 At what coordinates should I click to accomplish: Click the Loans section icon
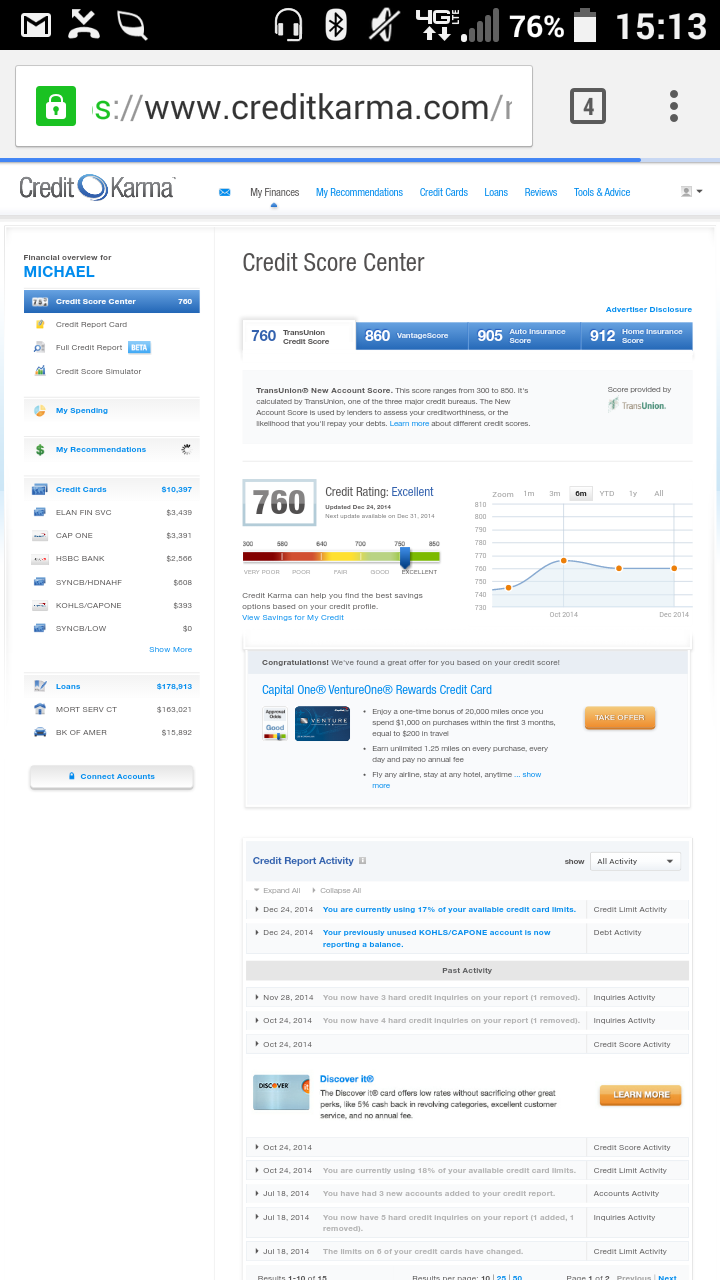tap(40, 686)
